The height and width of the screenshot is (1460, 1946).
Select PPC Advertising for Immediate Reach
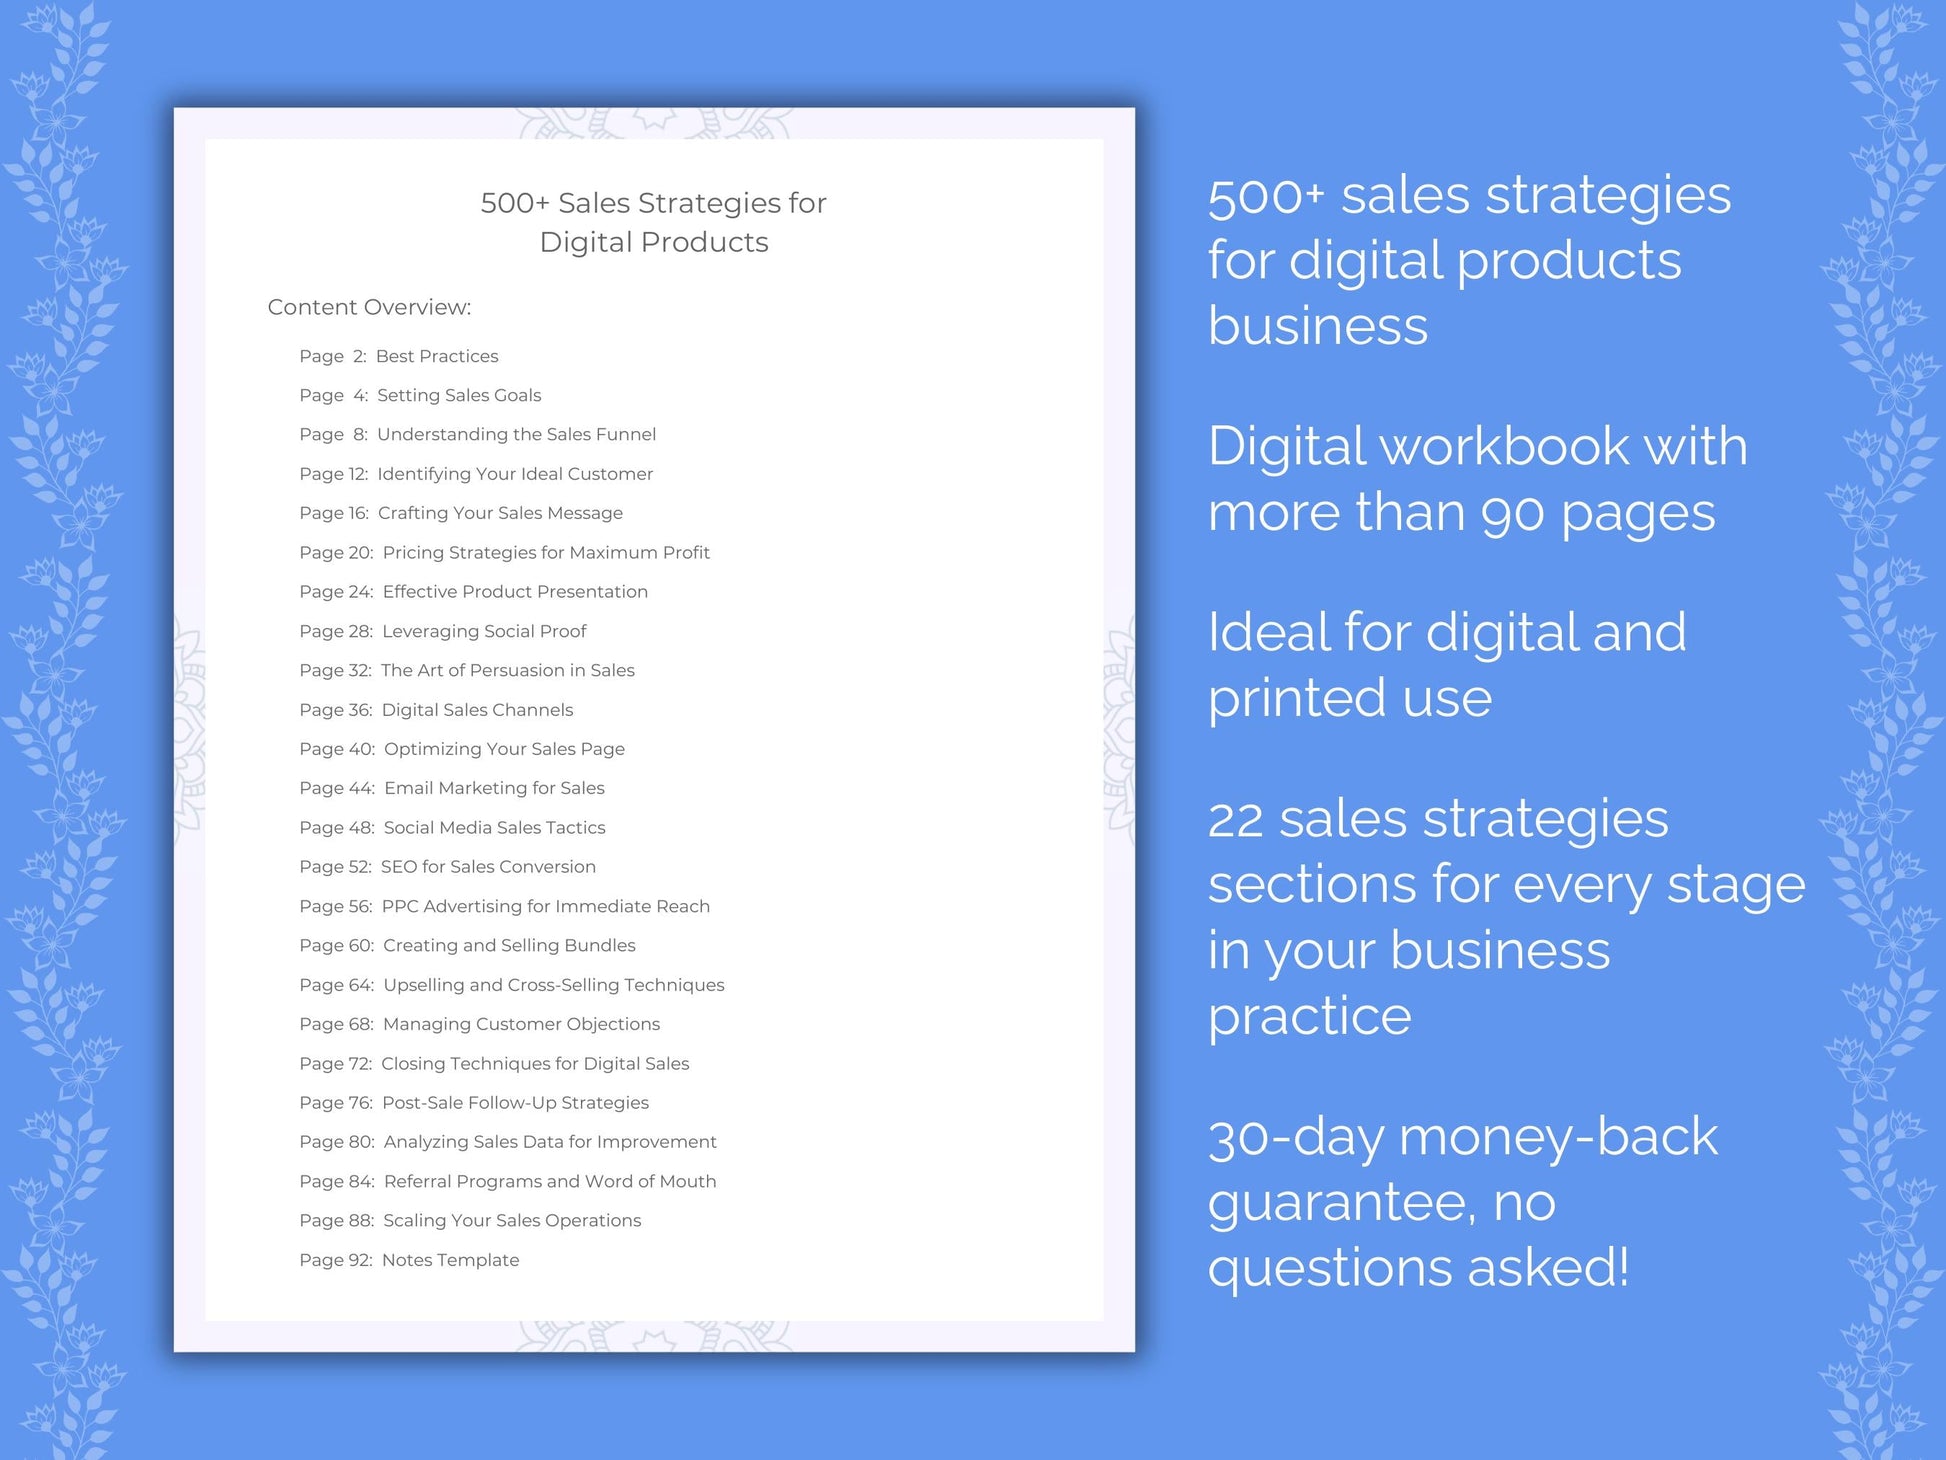pos(538,905)
